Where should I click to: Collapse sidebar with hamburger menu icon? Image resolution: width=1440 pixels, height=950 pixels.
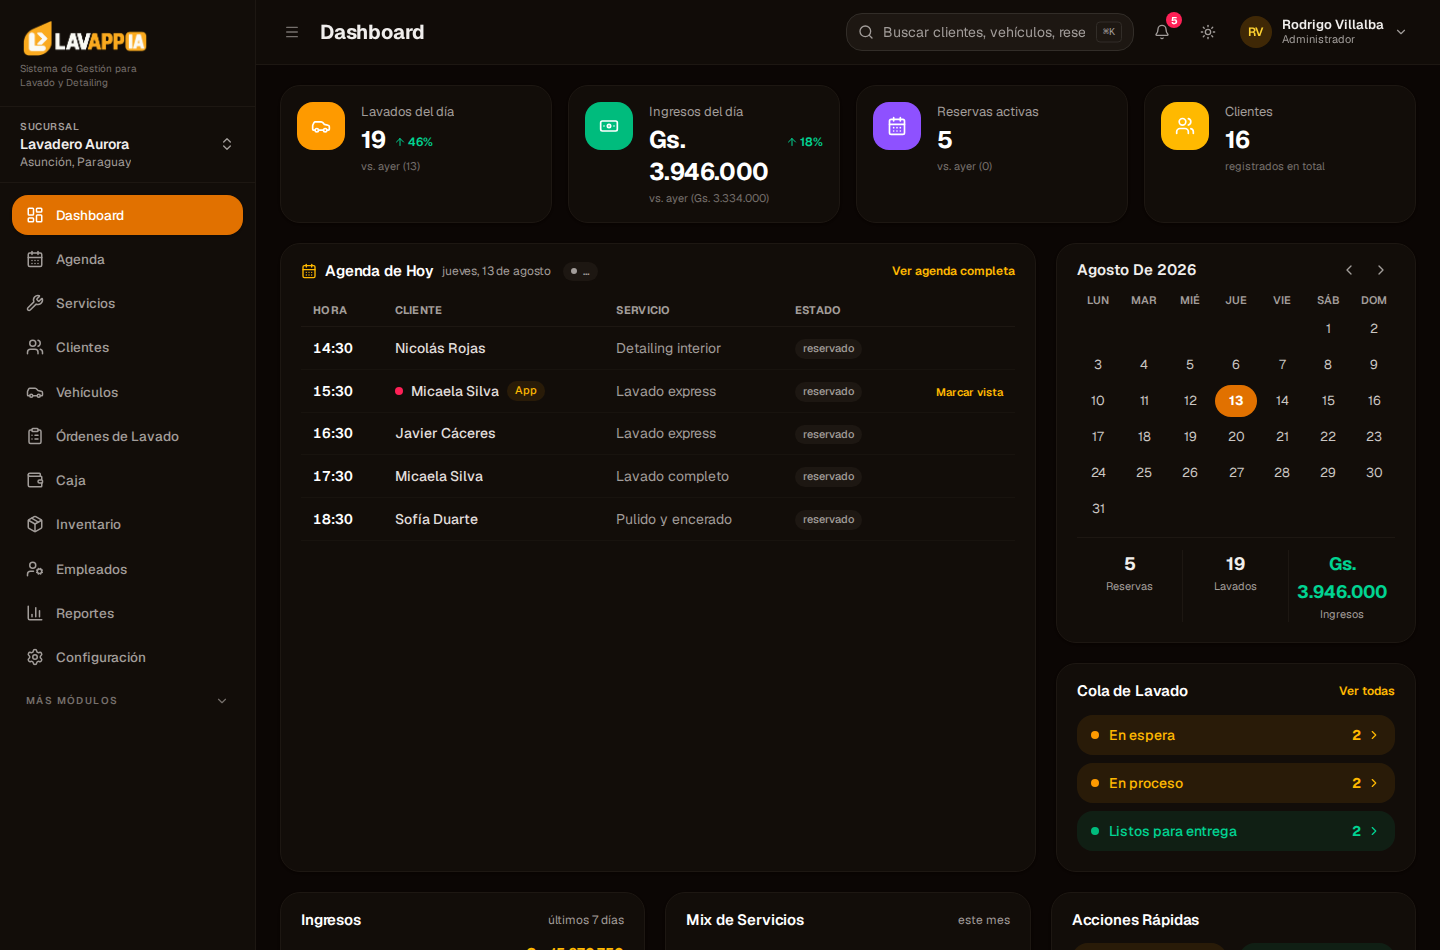292,32
